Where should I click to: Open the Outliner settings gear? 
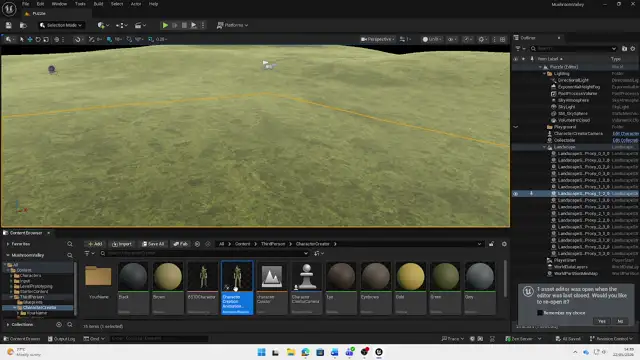pyautogui.click(x=633, y=49)
